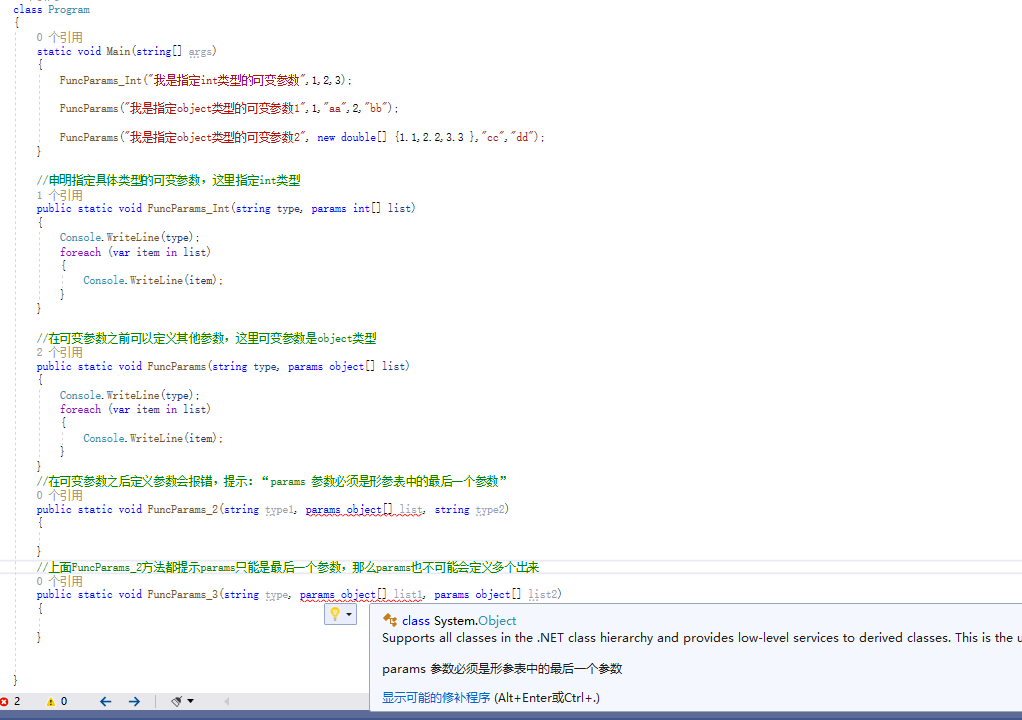
Task: Click 'Program' in the class declaration
Action: [69, 9]
